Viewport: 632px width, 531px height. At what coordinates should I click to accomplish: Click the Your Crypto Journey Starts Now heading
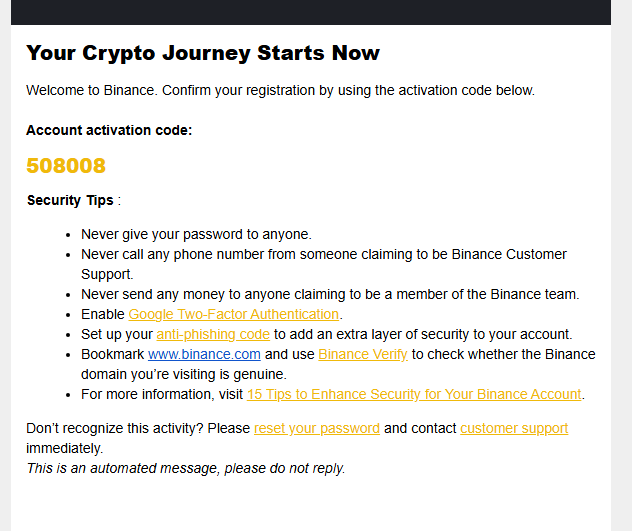coord(203,53)
